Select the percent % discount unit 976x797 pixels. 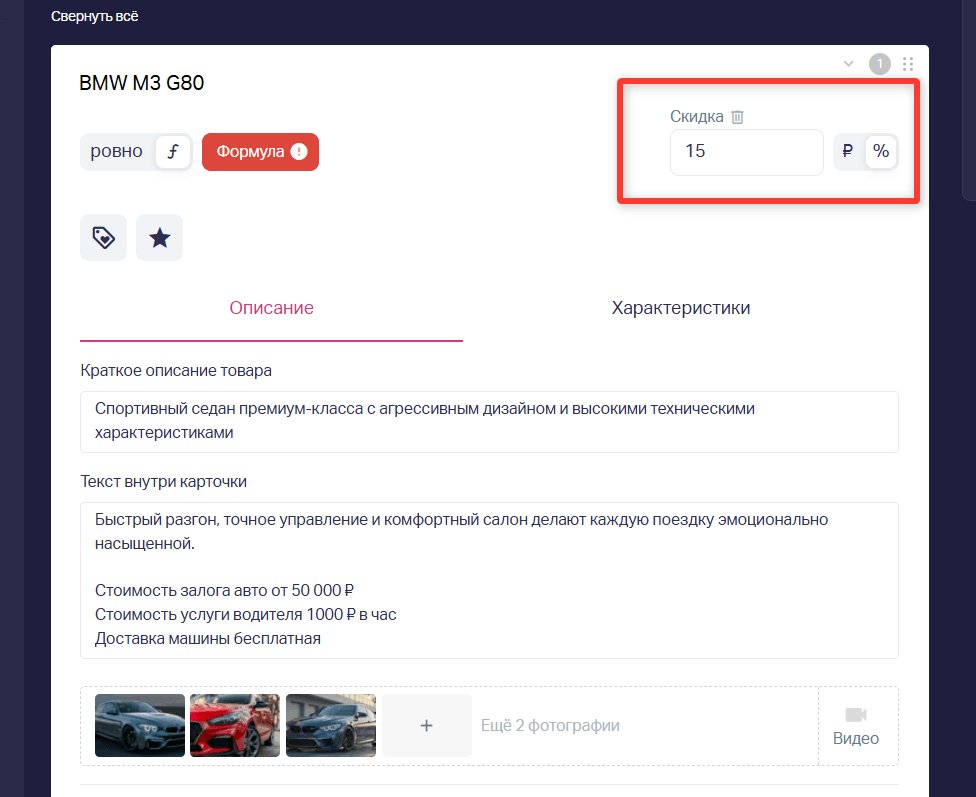pos(881,151)
